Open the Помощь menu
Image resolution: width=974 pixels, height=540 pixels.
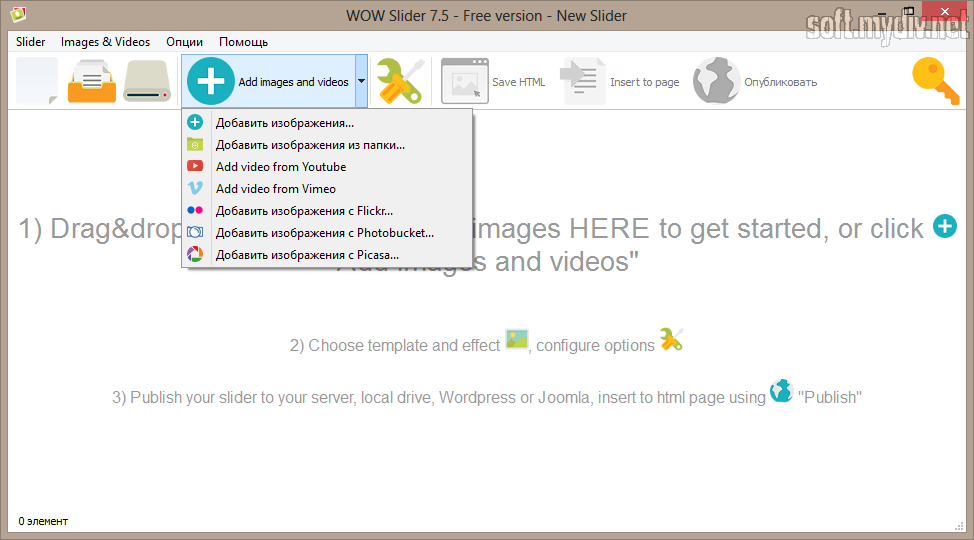(243, 42)
